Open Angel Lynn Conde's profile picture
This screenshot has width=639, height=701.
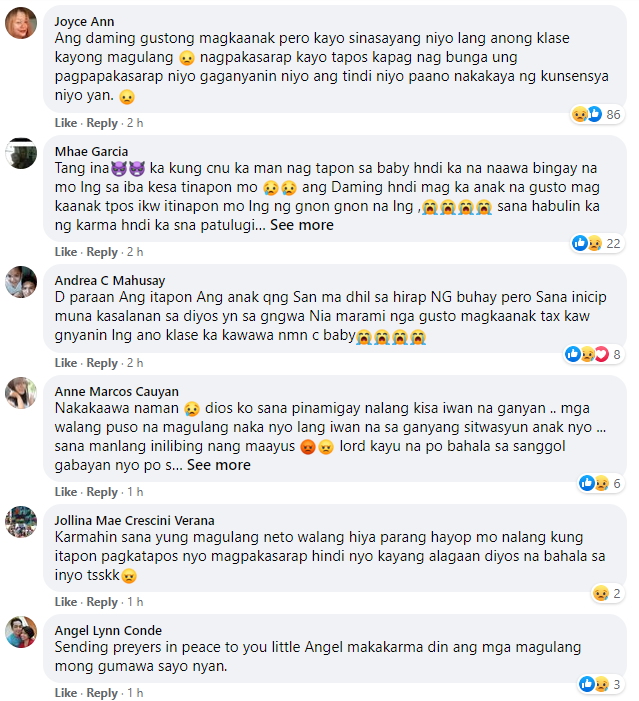[x=21, y=632]
